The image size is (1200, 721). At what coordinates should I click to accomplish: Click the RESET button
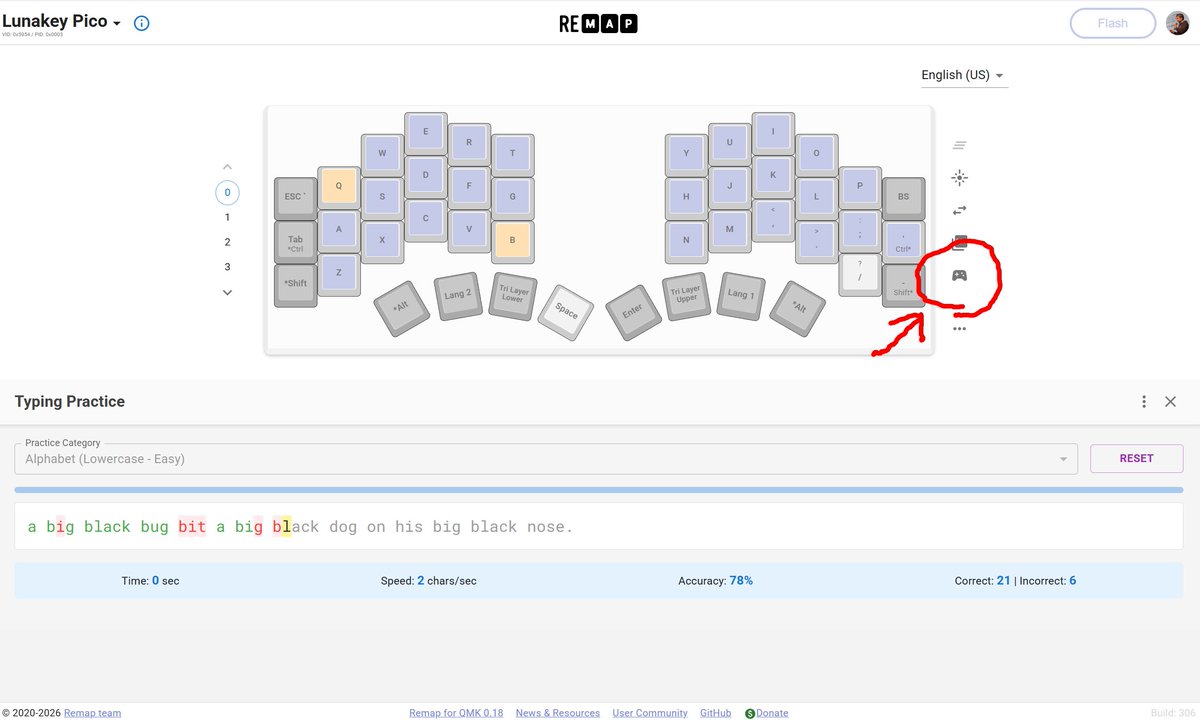click(x=1136, y=458)
